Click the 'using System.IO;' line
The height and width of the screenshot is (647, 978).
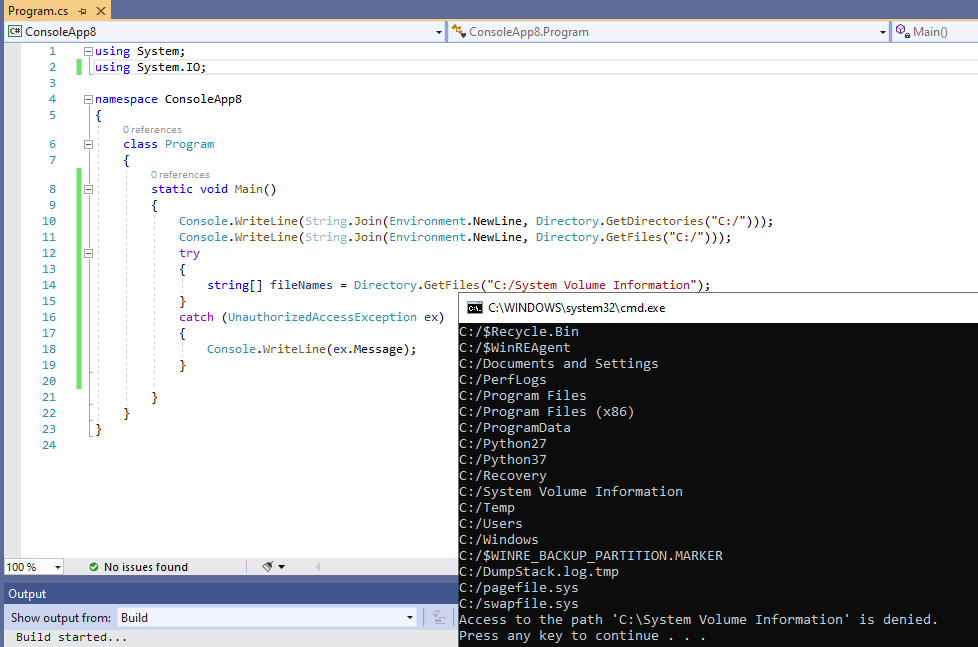point(150,67)
